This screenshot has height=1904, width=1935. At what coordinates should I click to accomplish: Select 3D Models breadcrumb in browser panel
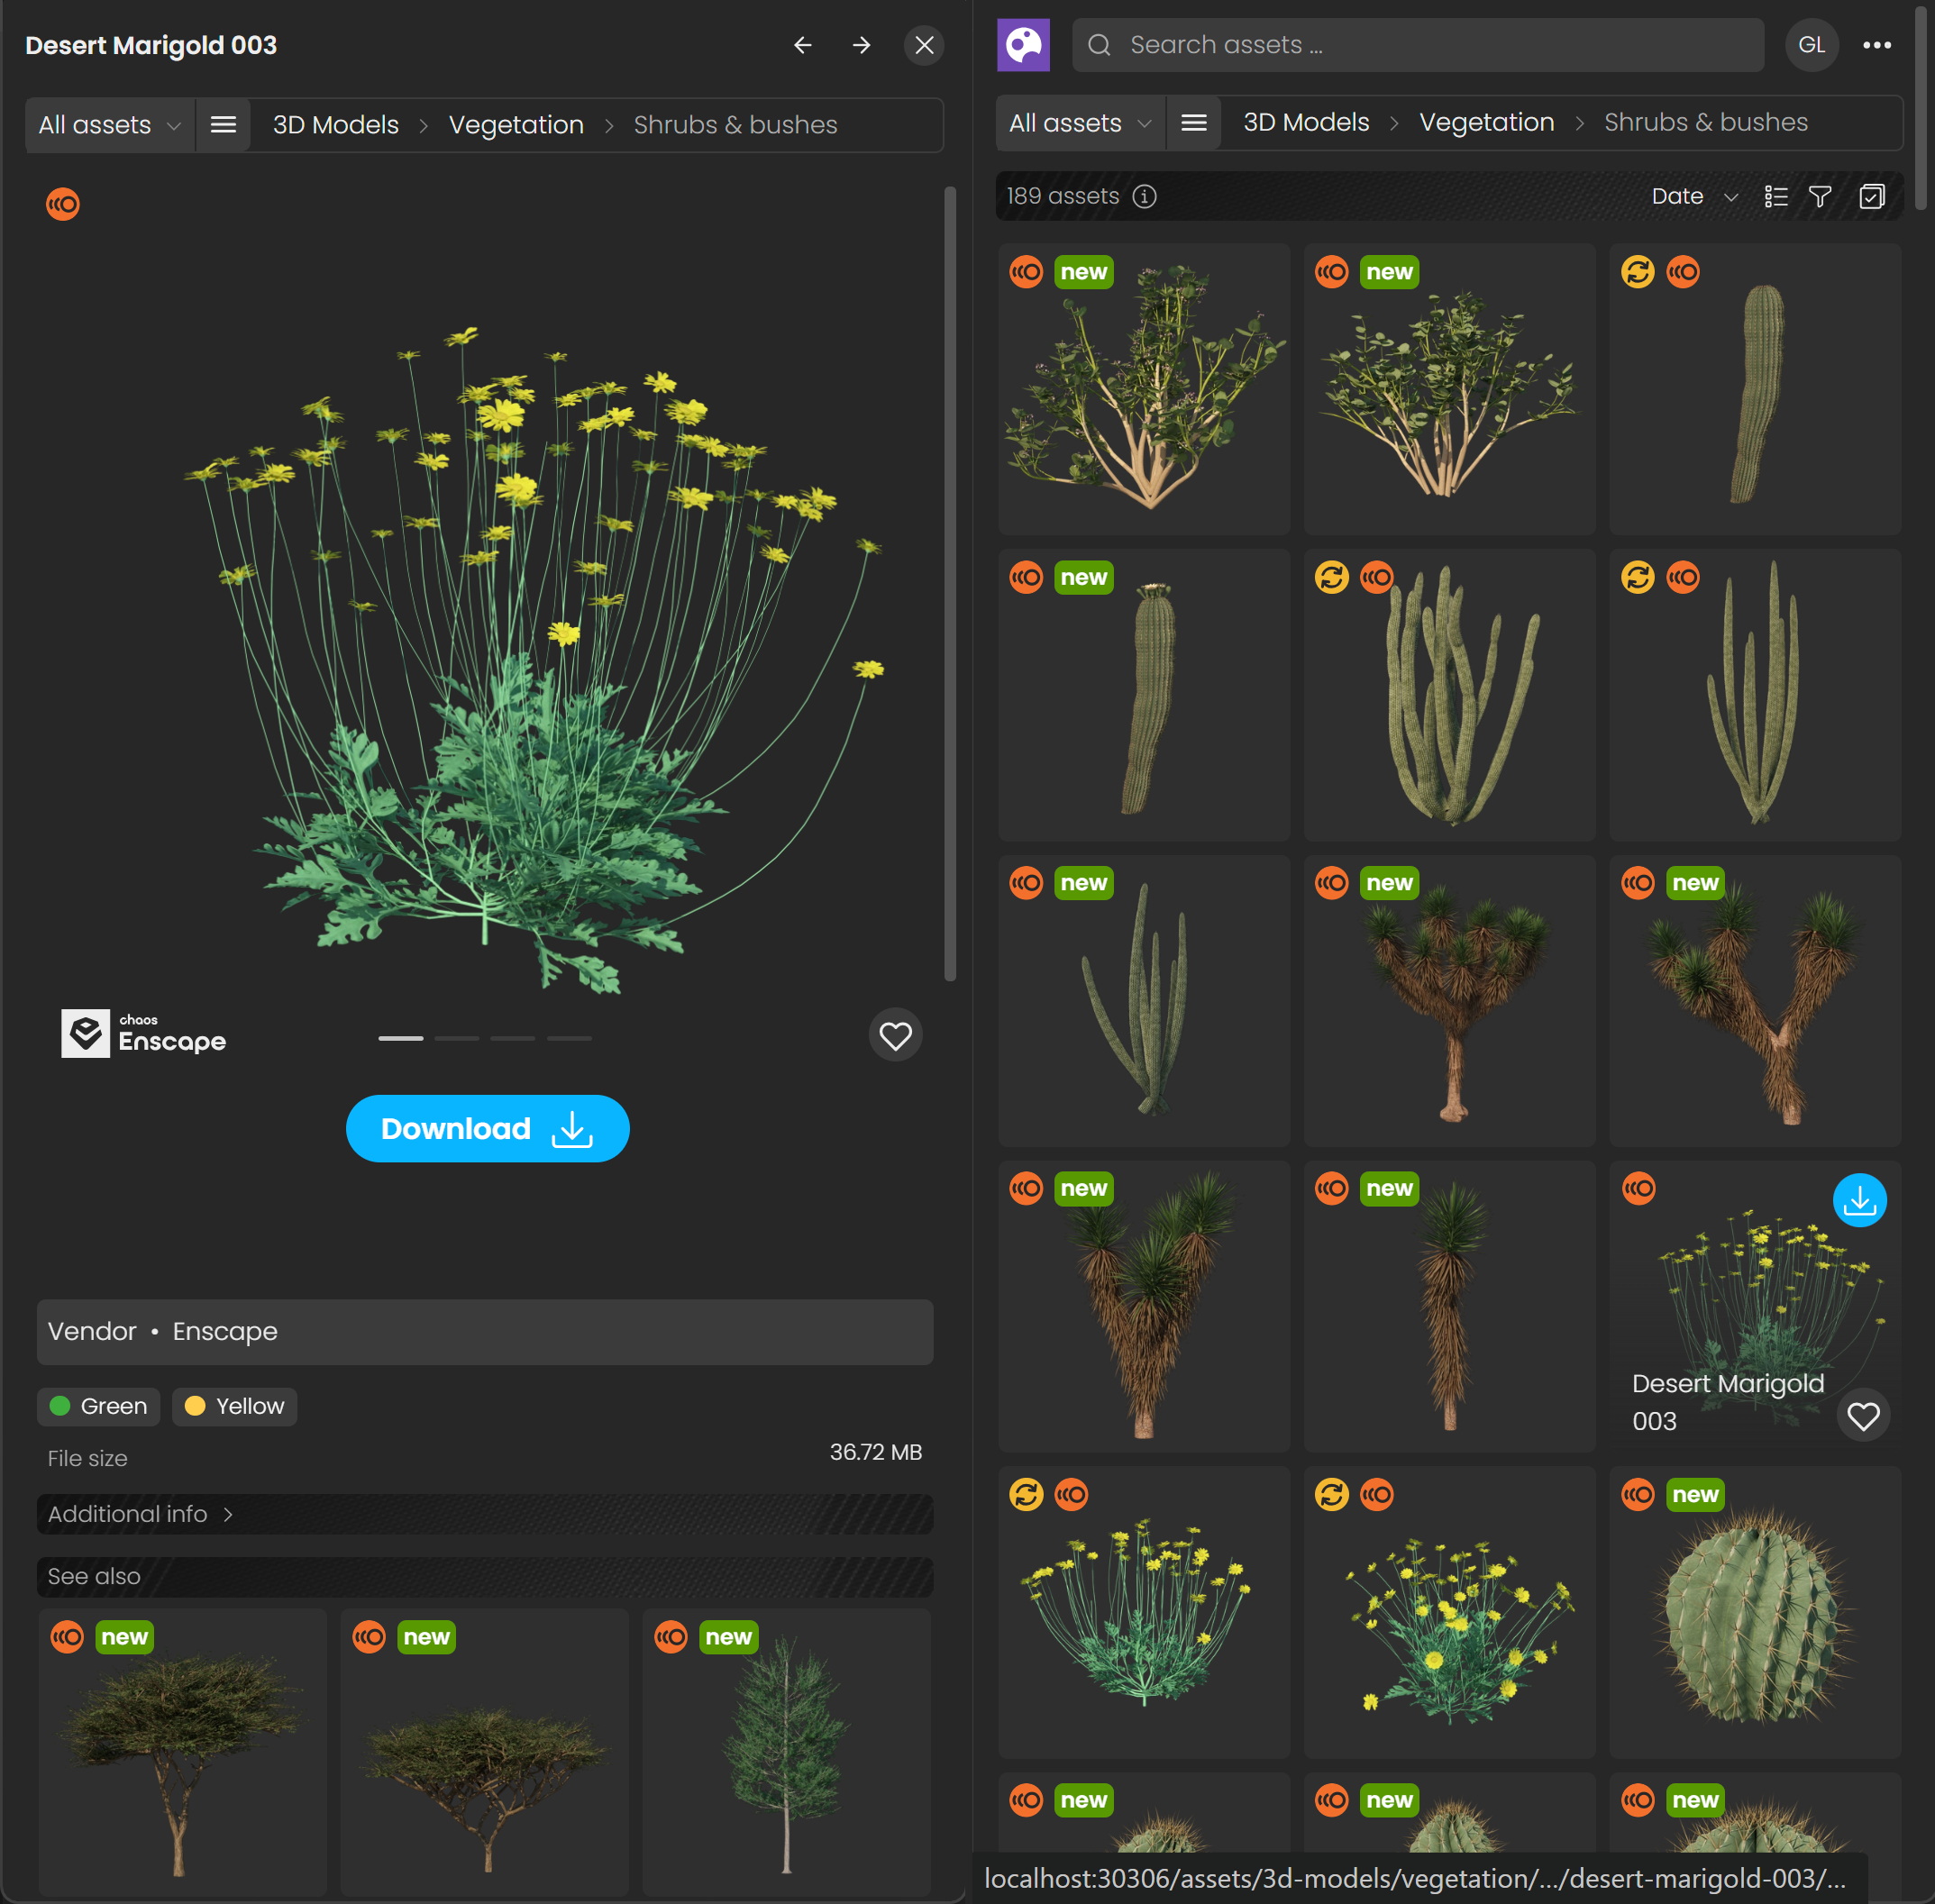coord(1306,123)
